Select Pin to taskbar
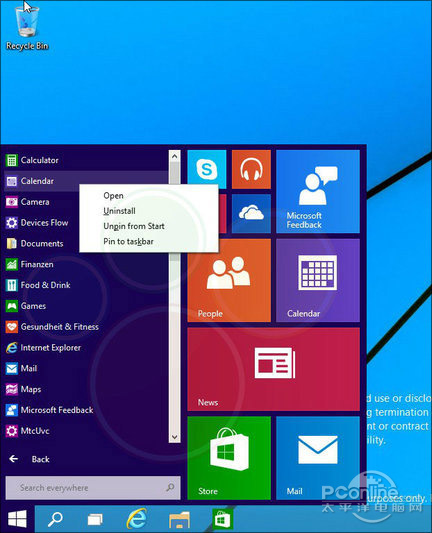 [149, 241]
